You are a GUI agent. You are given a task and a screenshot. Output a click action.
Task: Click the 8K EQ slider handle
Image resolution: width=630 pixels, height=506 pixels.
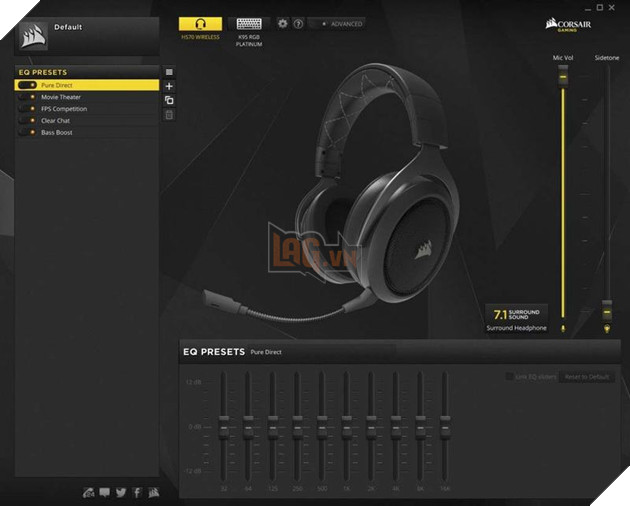click(x=420, y=428)
